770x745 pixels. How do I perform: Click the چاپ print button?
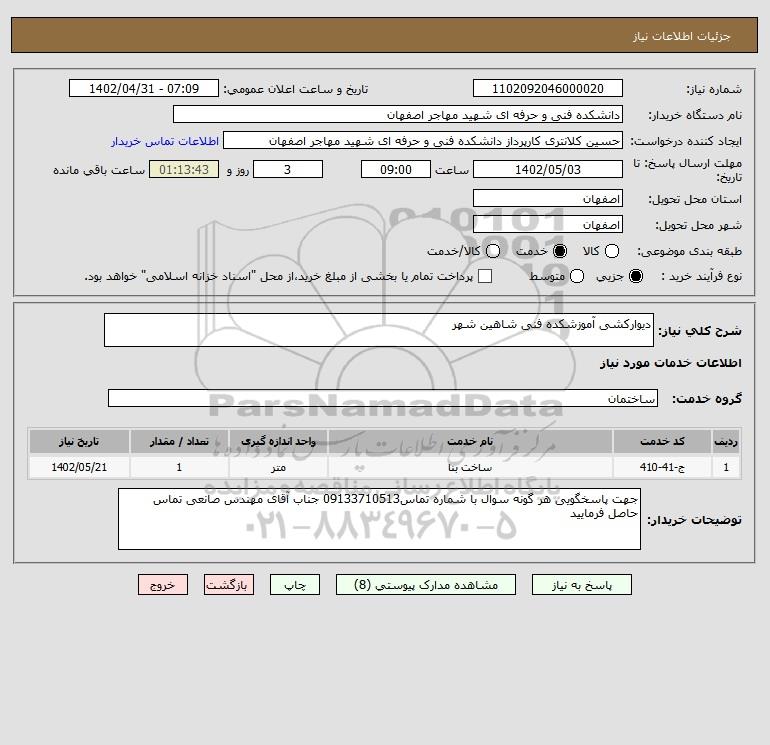(295, 585)
